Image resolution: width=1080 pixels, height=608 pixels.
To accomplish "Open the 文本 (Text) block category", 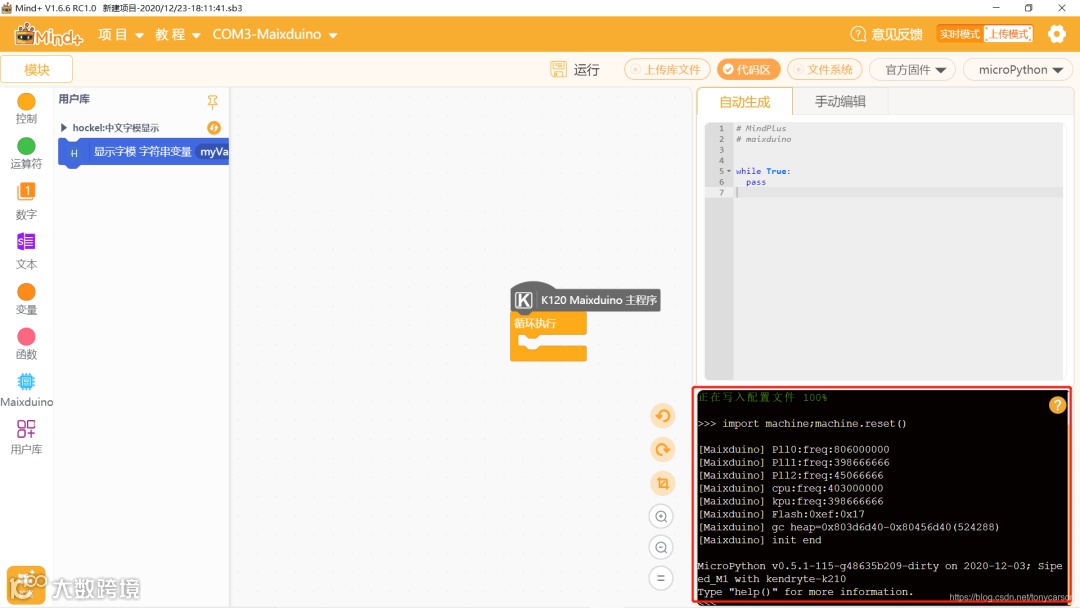I will (26, 251).
